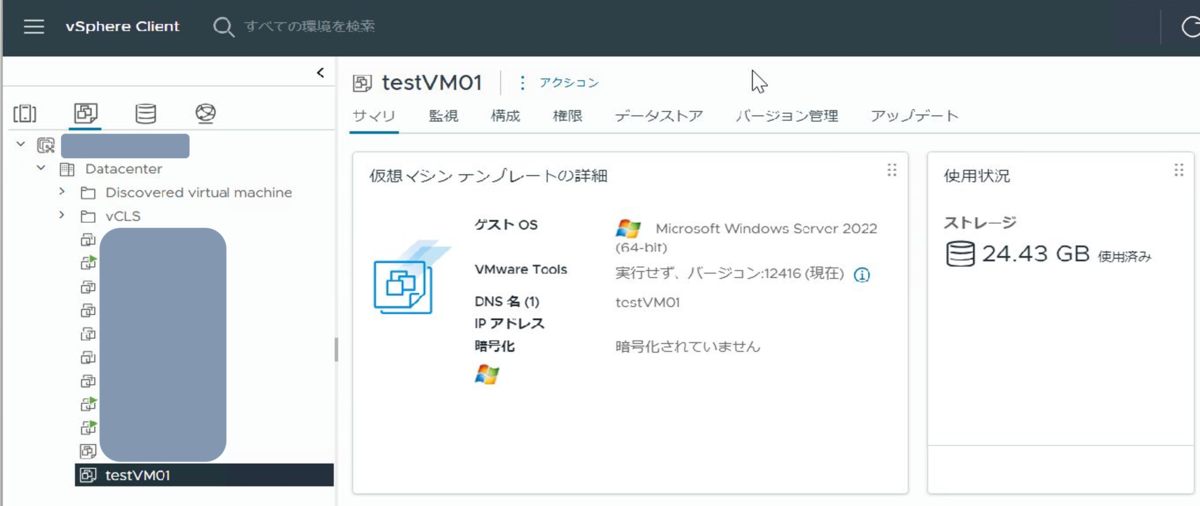Screen dimensions: 1200x506
Task: Click Windows logo below 暗号化 row
Action: click(x=487, y=375)
